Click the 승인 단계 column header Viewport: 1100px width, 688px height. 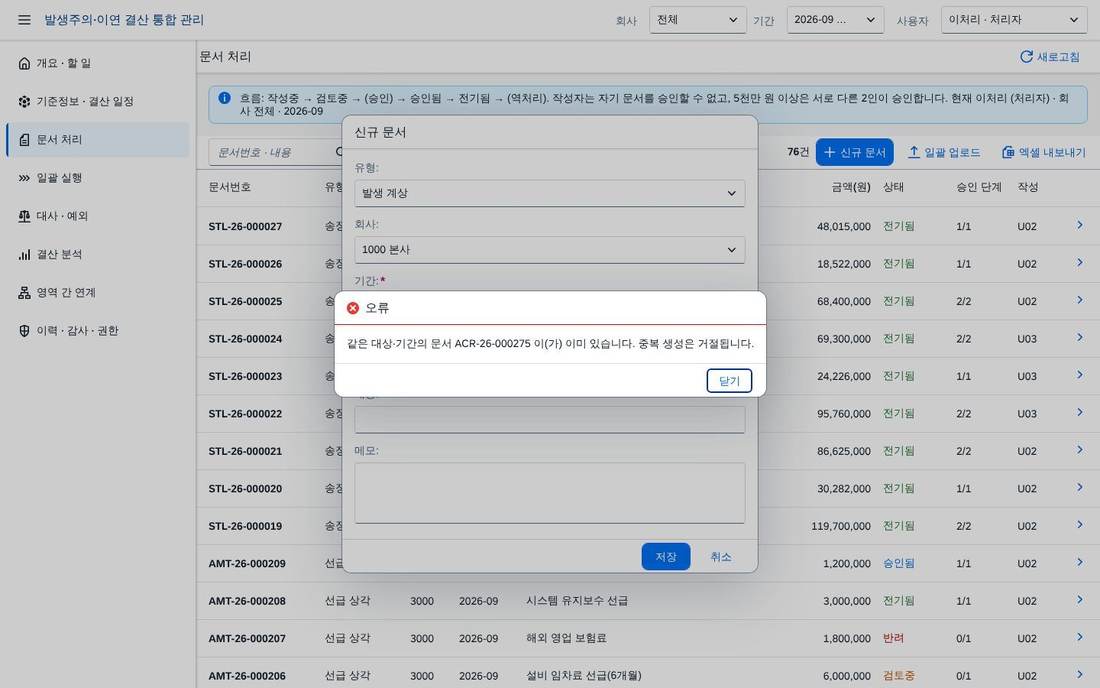click(979, 187)
